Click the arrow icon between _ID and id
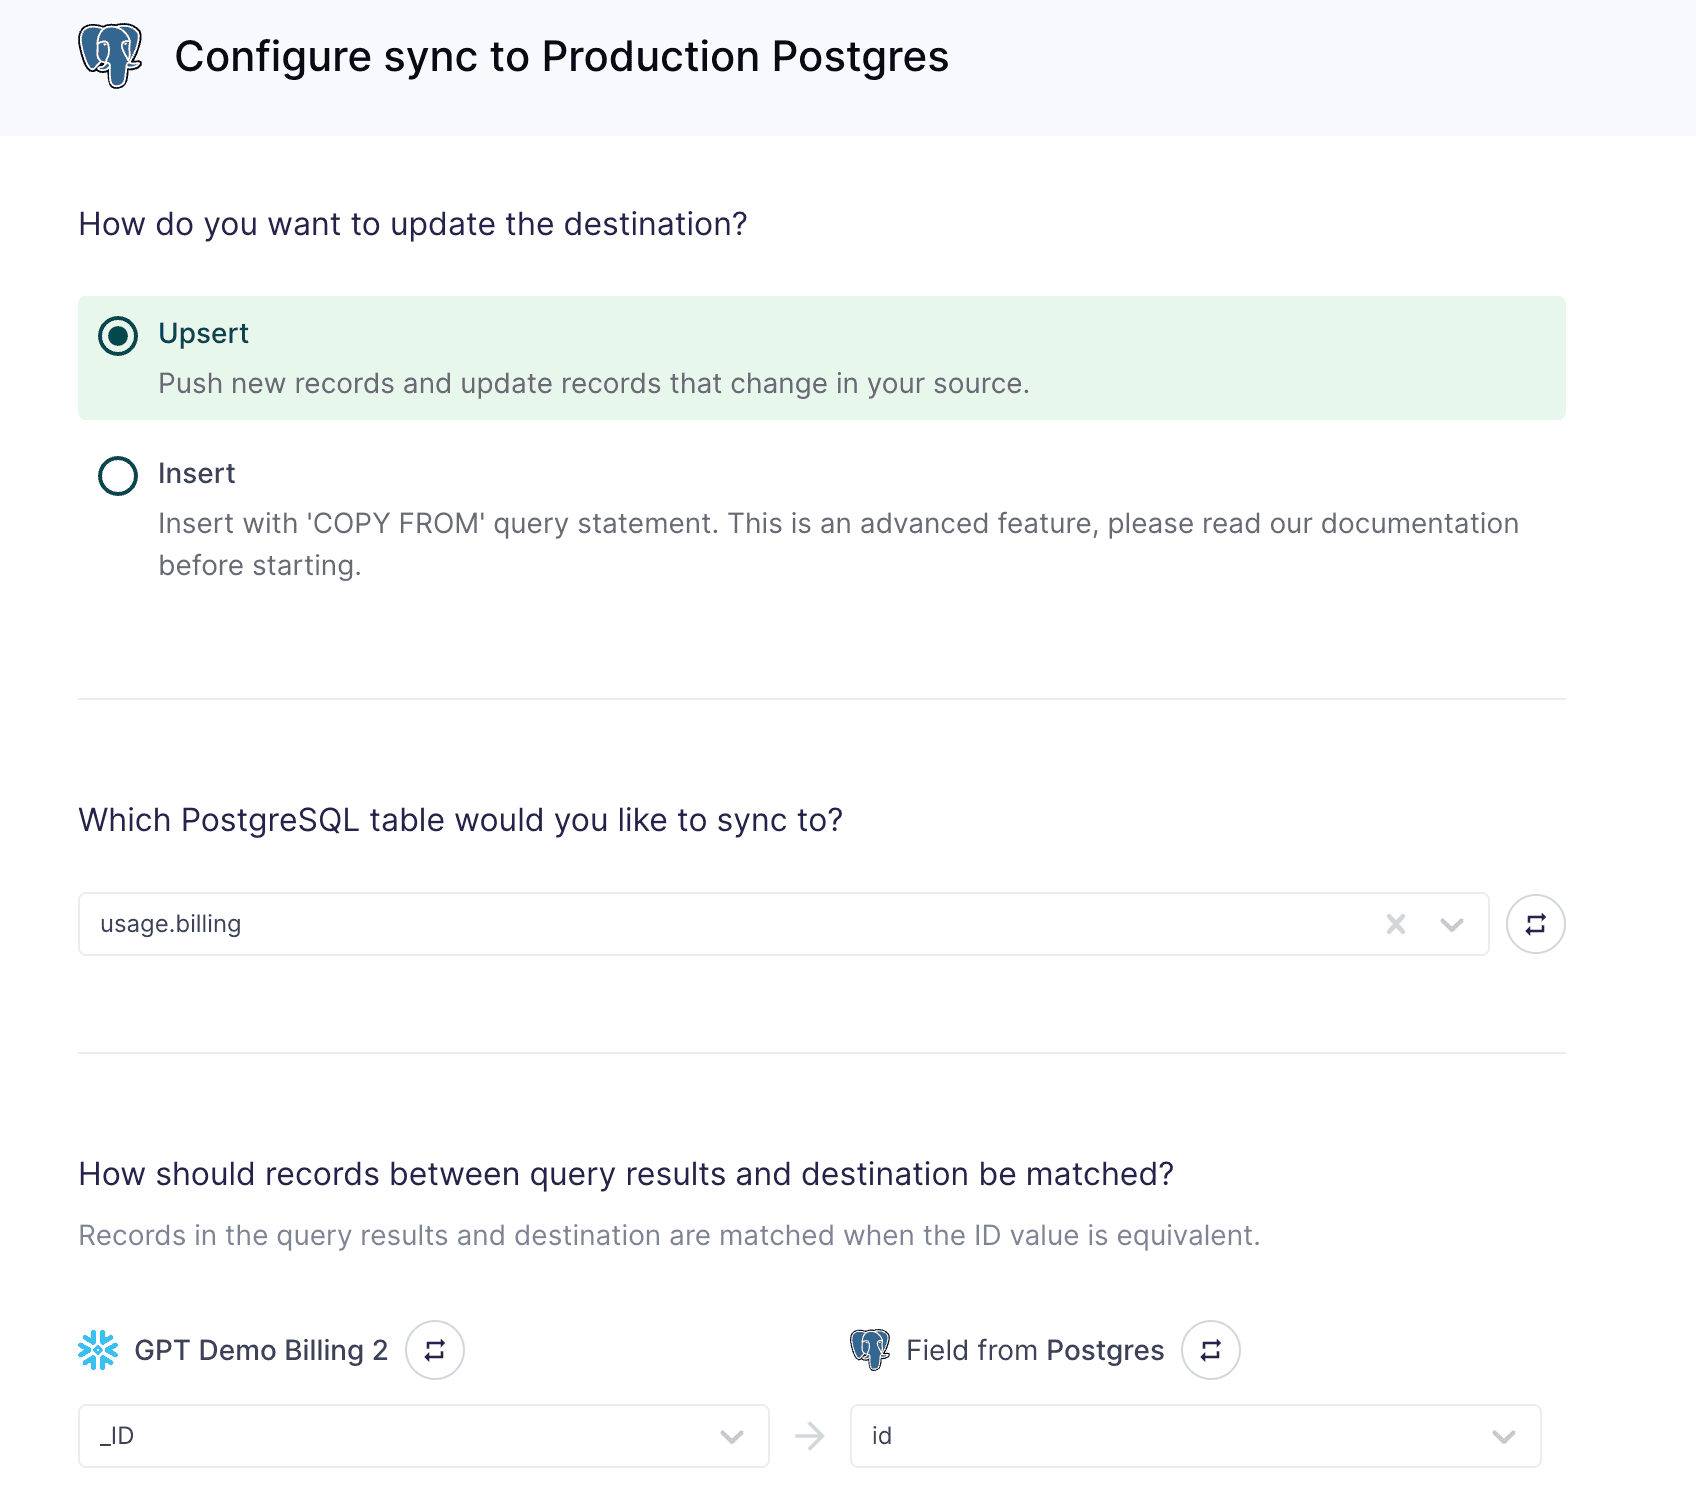Image resolution: width=1696 pixels, height=1492 pixels. pyautogui.click(x=810, y=1435)
